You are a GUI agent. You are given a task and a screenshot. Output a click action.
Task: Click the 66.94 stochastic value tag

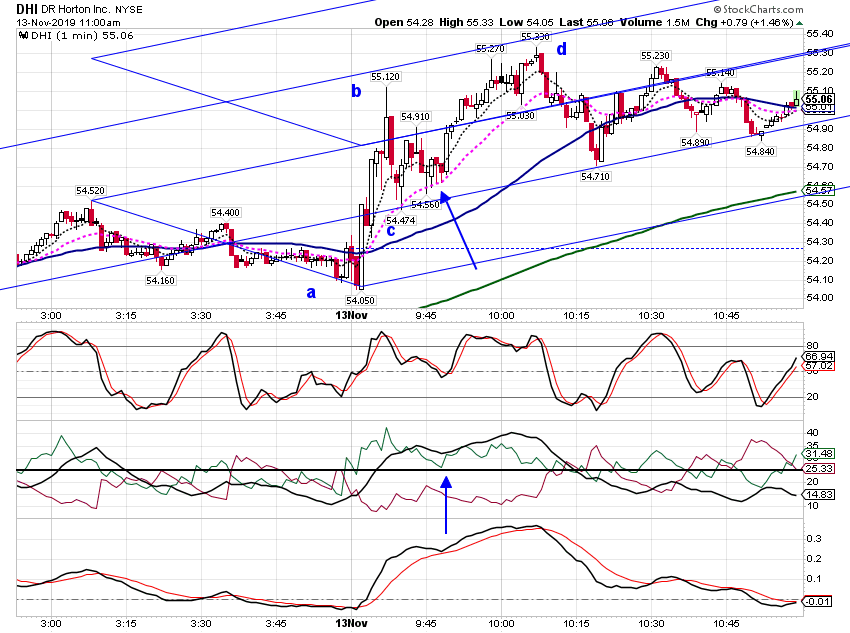pos(819,356)
